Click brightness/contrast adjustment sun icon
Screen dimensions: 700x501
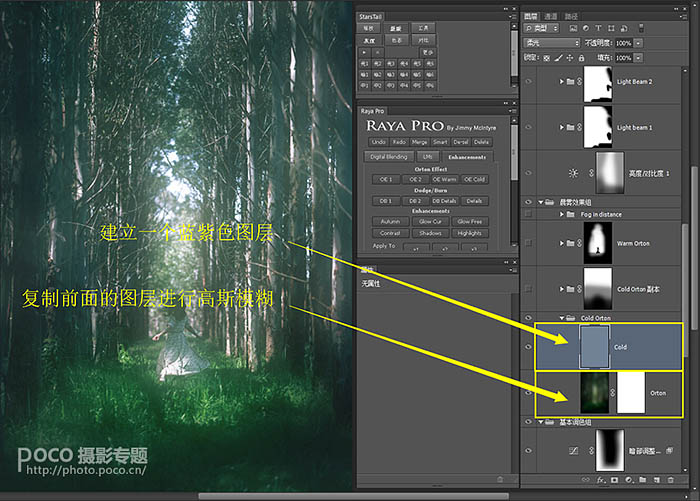tap(573, 173)
